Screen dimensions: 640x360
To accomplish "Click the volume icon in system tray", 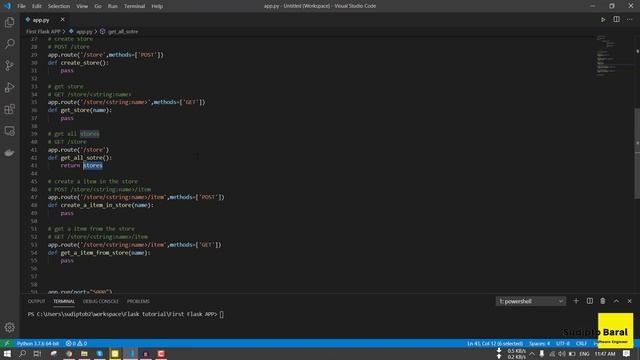I will click(x=562, y=353).
